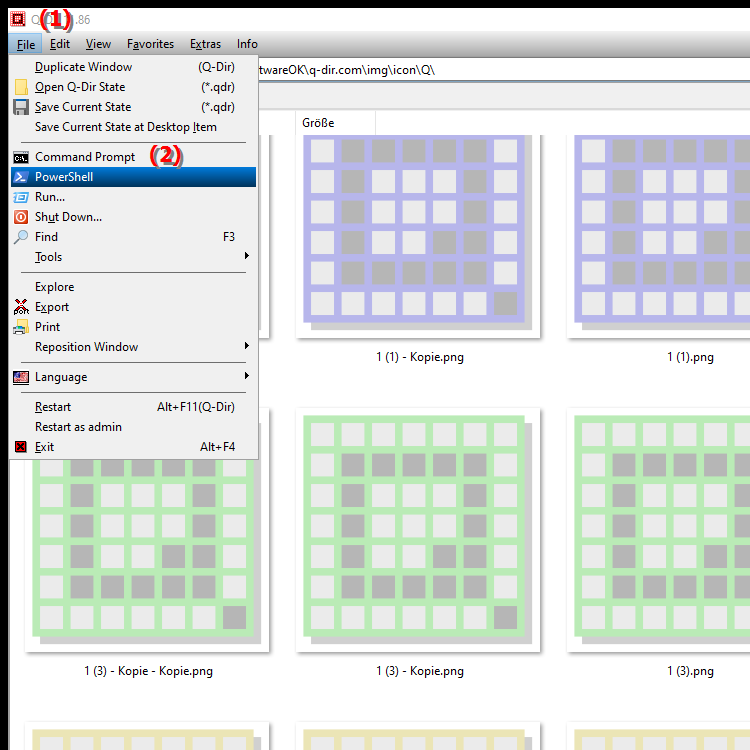Open the View menu
This screenshot has width=750, height=750.
(98, 44)
